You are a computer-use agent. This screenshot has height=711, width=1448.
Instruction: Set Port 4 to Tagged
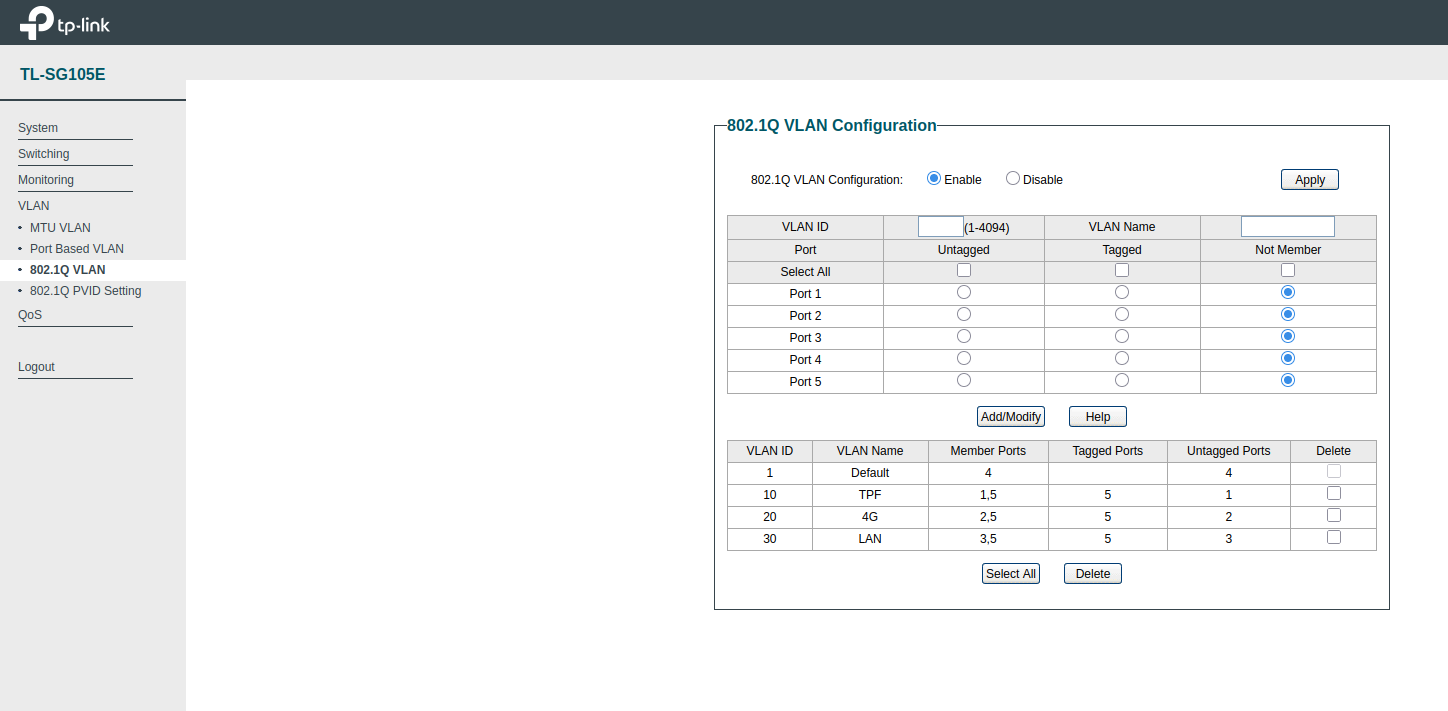[1122, 358]
